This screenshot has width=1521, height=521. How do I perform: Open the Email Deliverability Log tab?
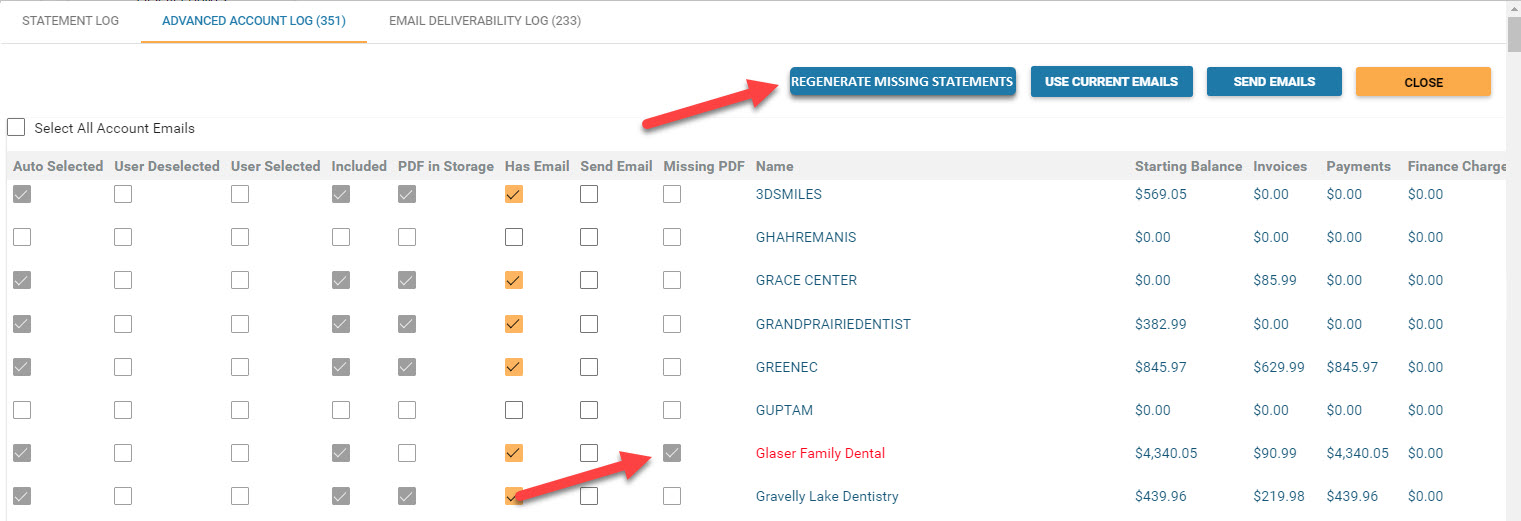coord(485,21)
